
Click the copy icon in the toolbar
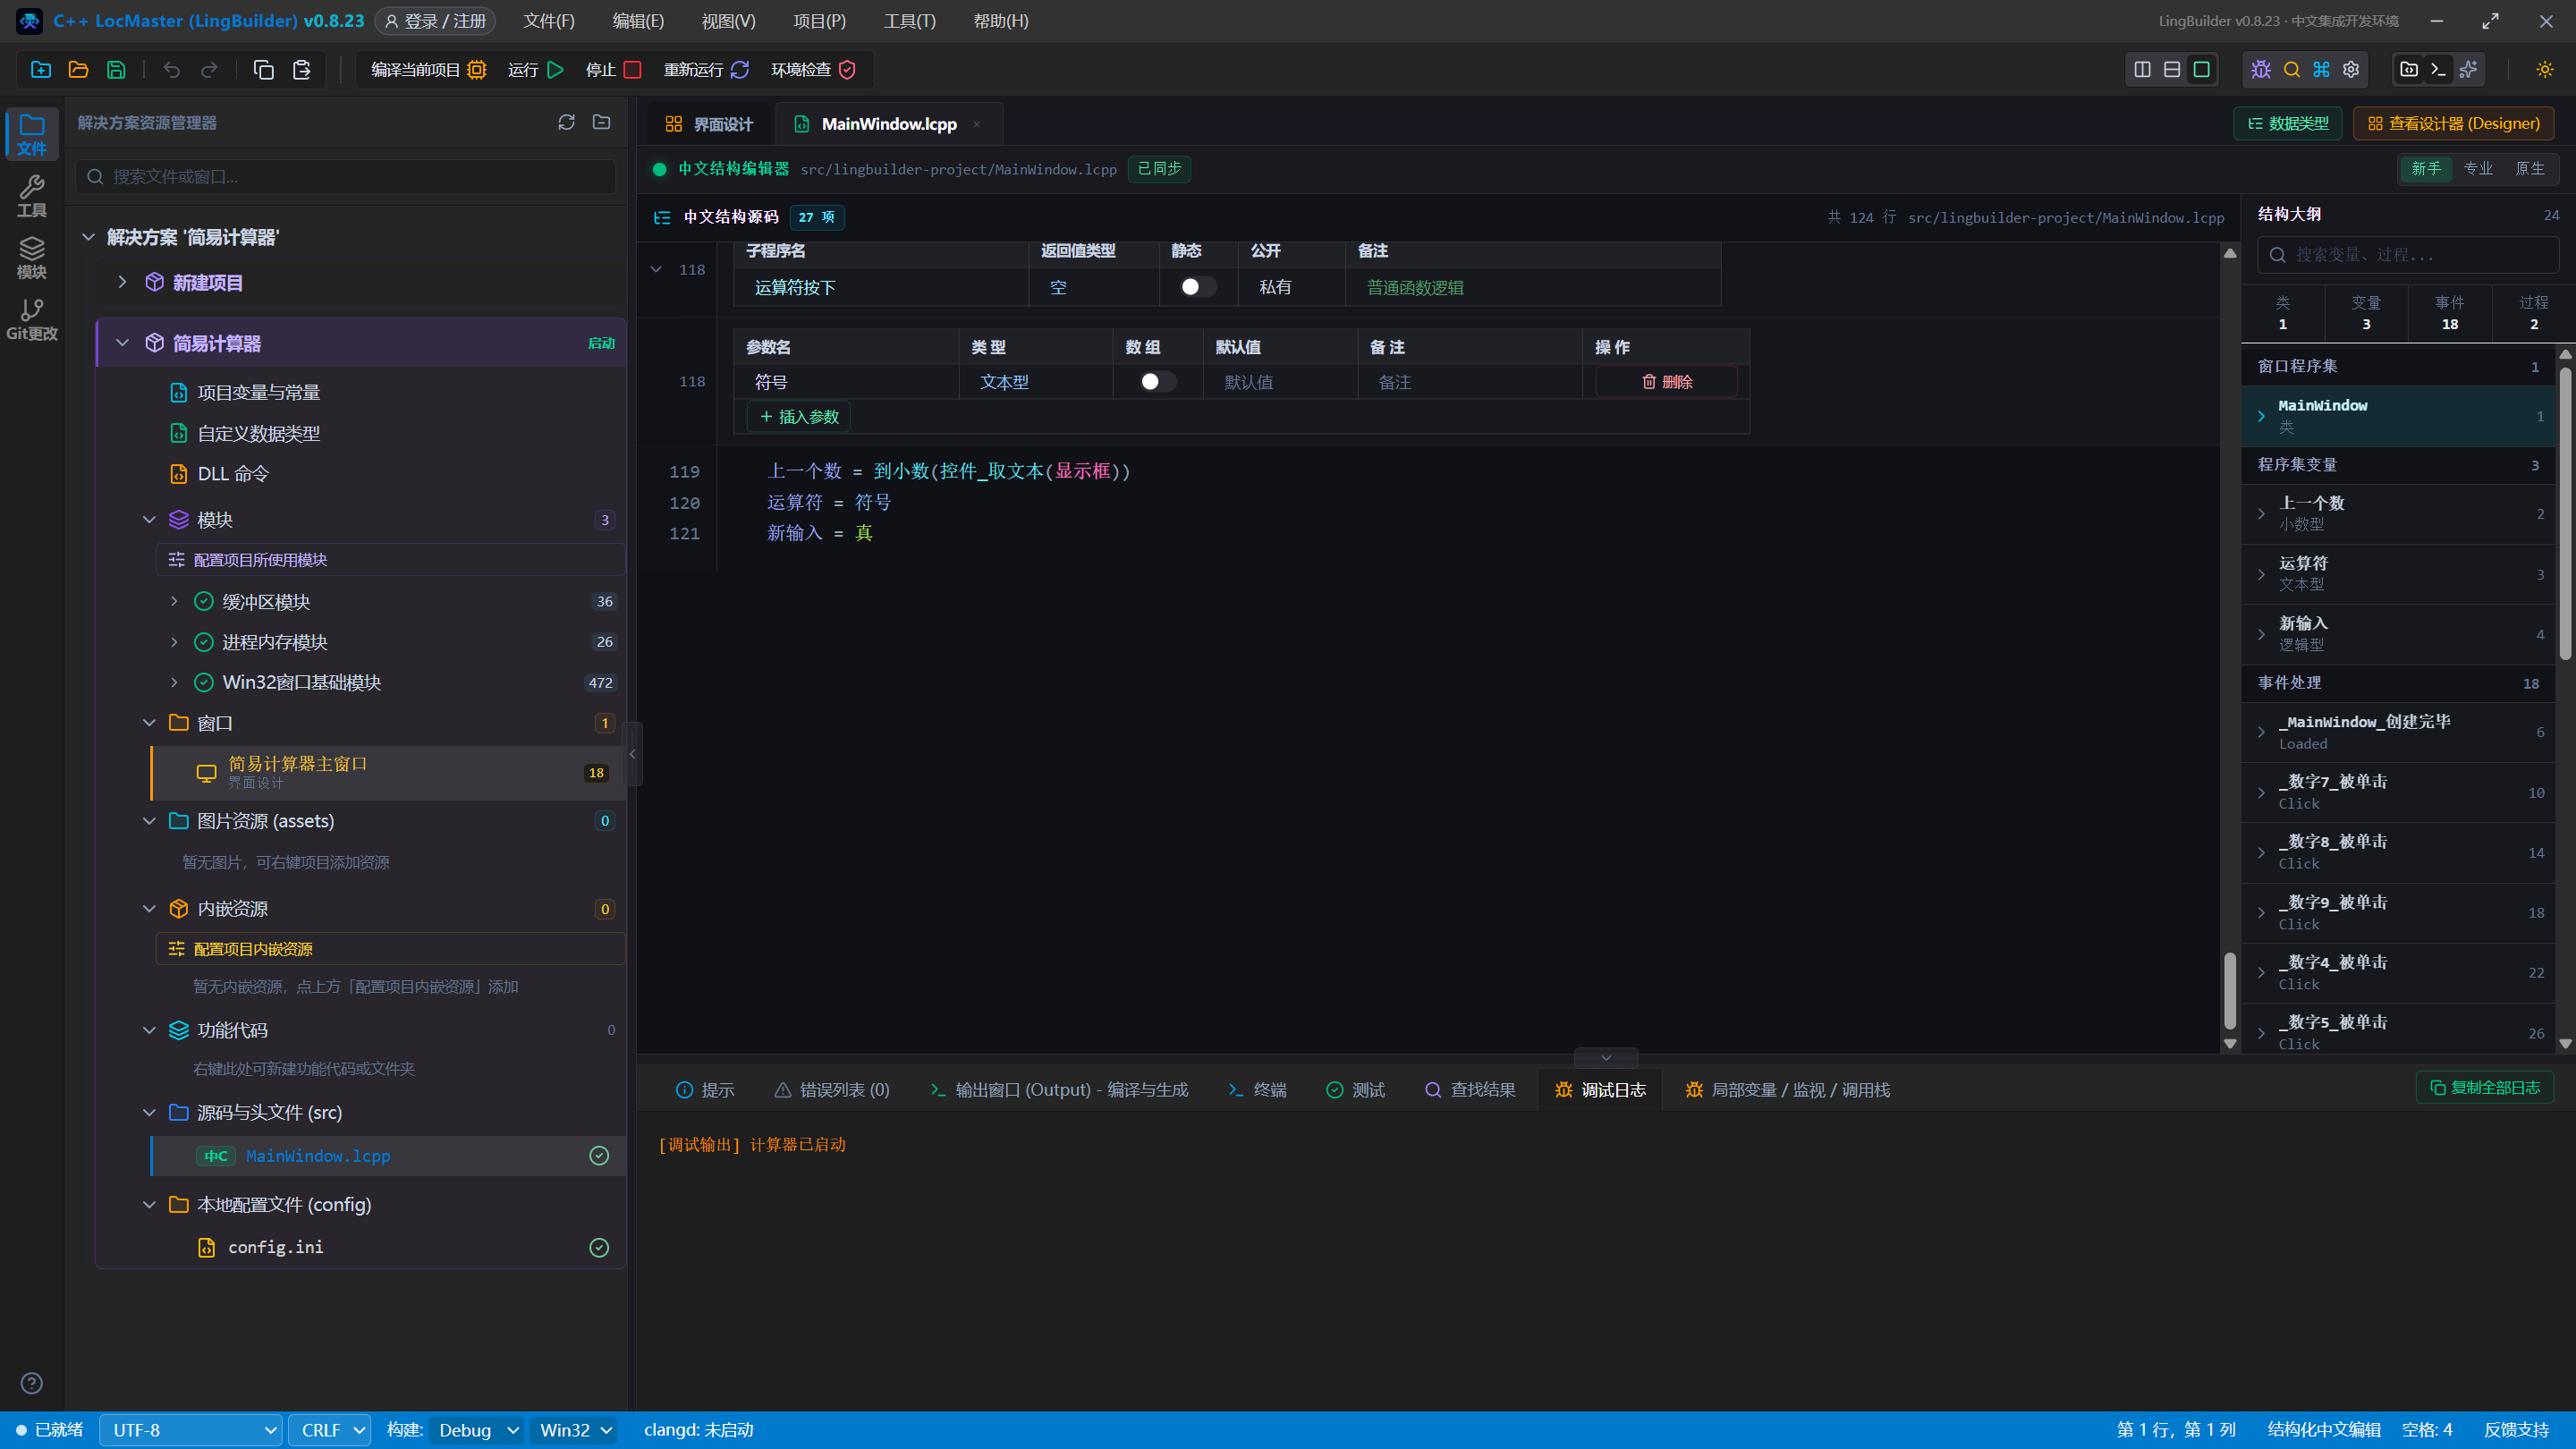tap(264, 69)
